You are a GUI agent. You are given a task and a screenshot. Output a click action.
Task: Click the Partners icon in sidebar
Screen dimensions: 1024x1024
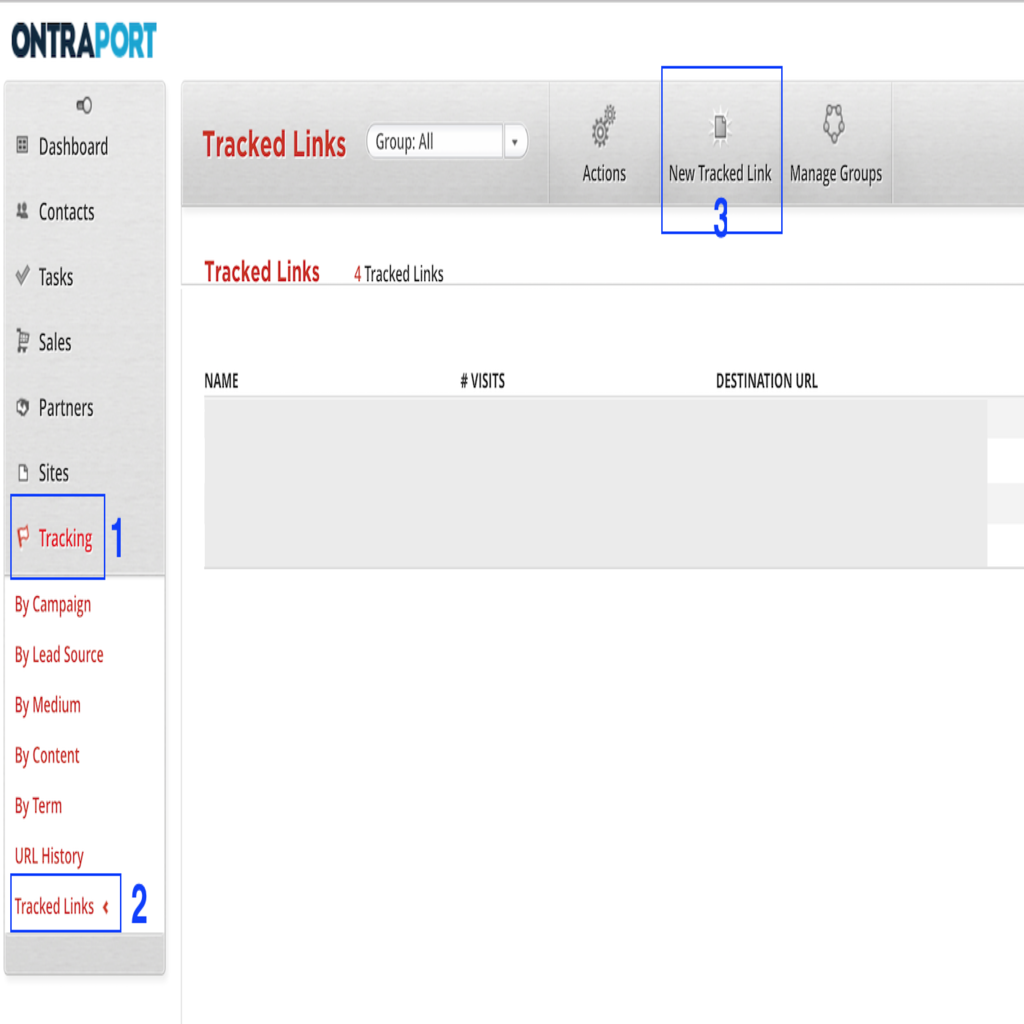23,408
